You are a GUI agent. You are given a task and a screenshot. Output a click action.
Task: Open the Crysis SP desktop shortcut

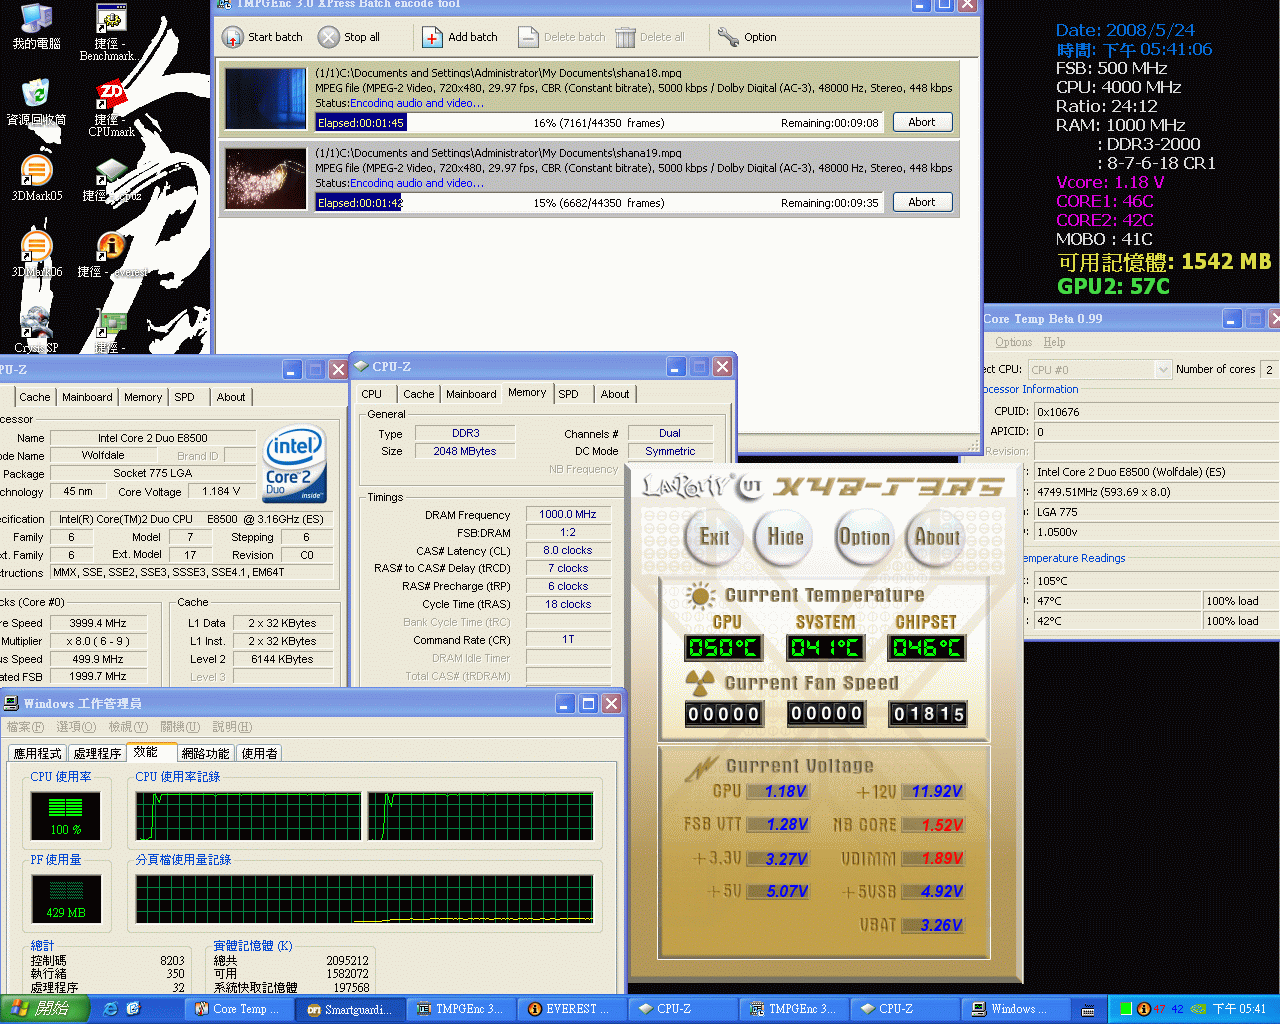pyautogui.click(x=36, y=330)
